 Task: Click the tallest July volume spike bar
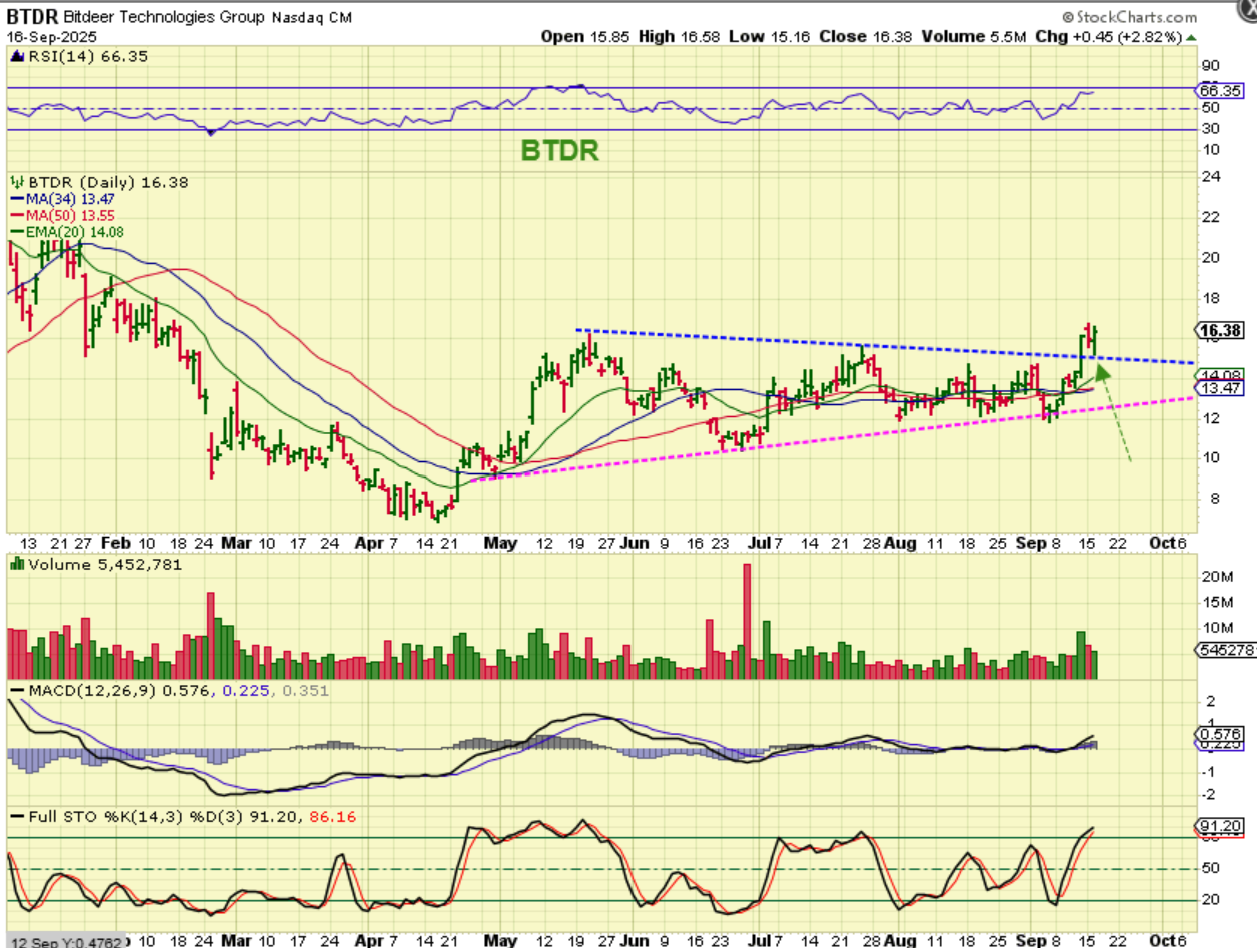pyautogui.click(x=745, y=621)
